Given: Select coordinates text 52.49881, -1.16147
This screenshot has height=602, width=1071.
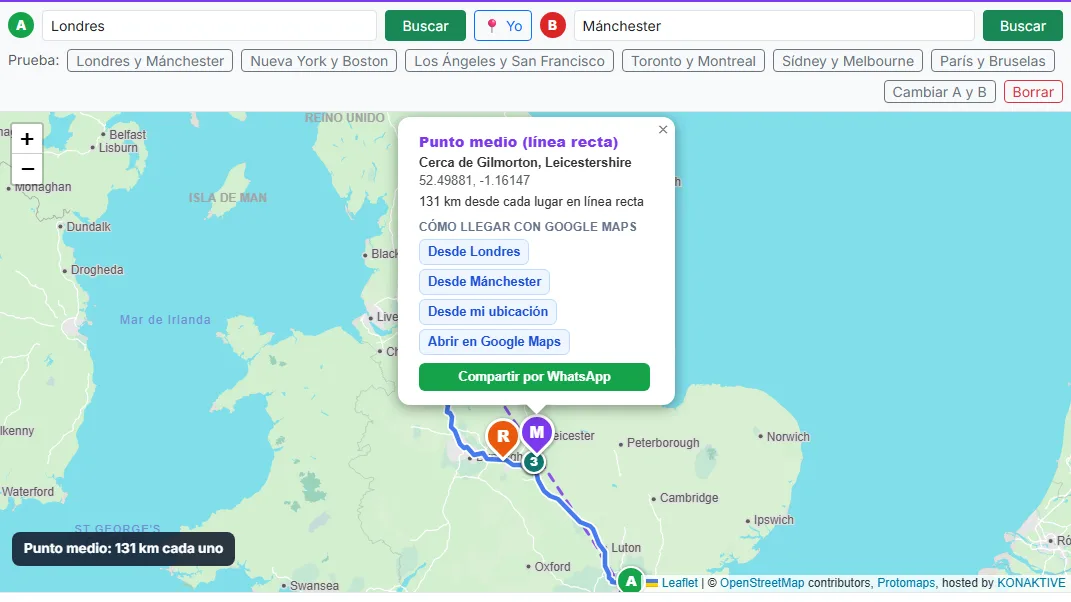Looking at the screenshot, I should point(474,180).
